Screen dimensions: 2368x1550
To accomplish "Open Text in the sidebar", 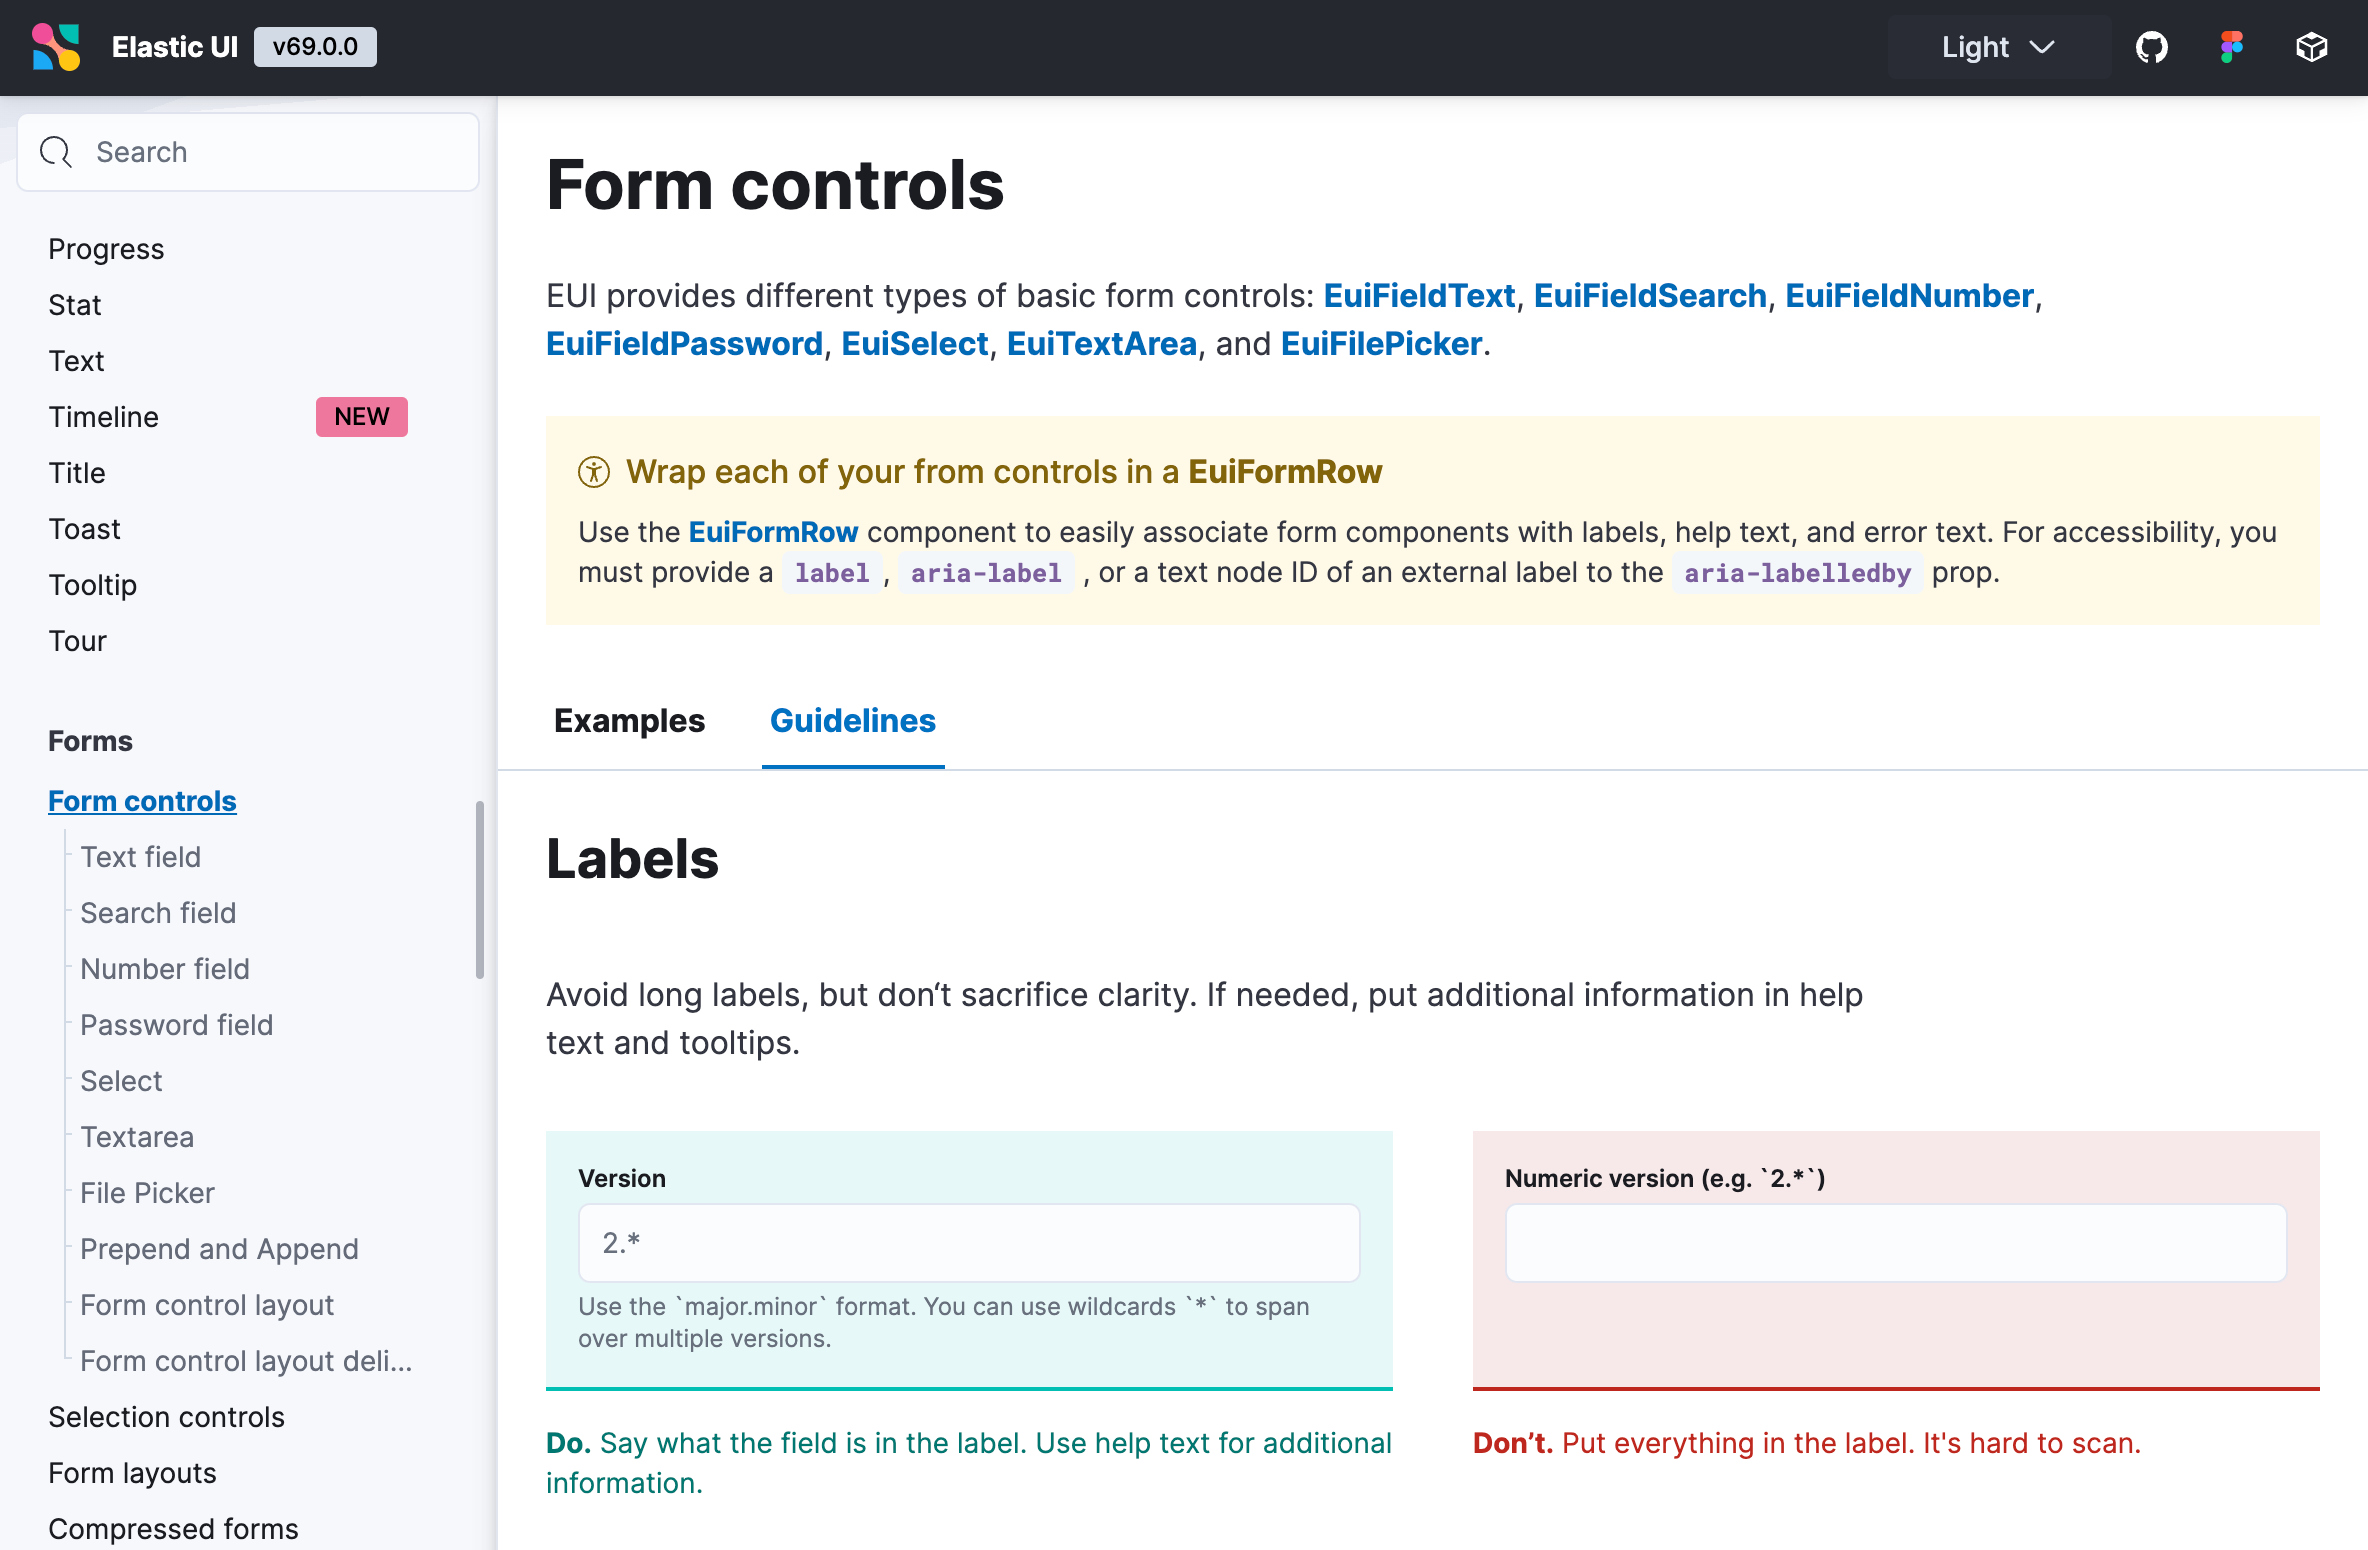I will (76, 361).
